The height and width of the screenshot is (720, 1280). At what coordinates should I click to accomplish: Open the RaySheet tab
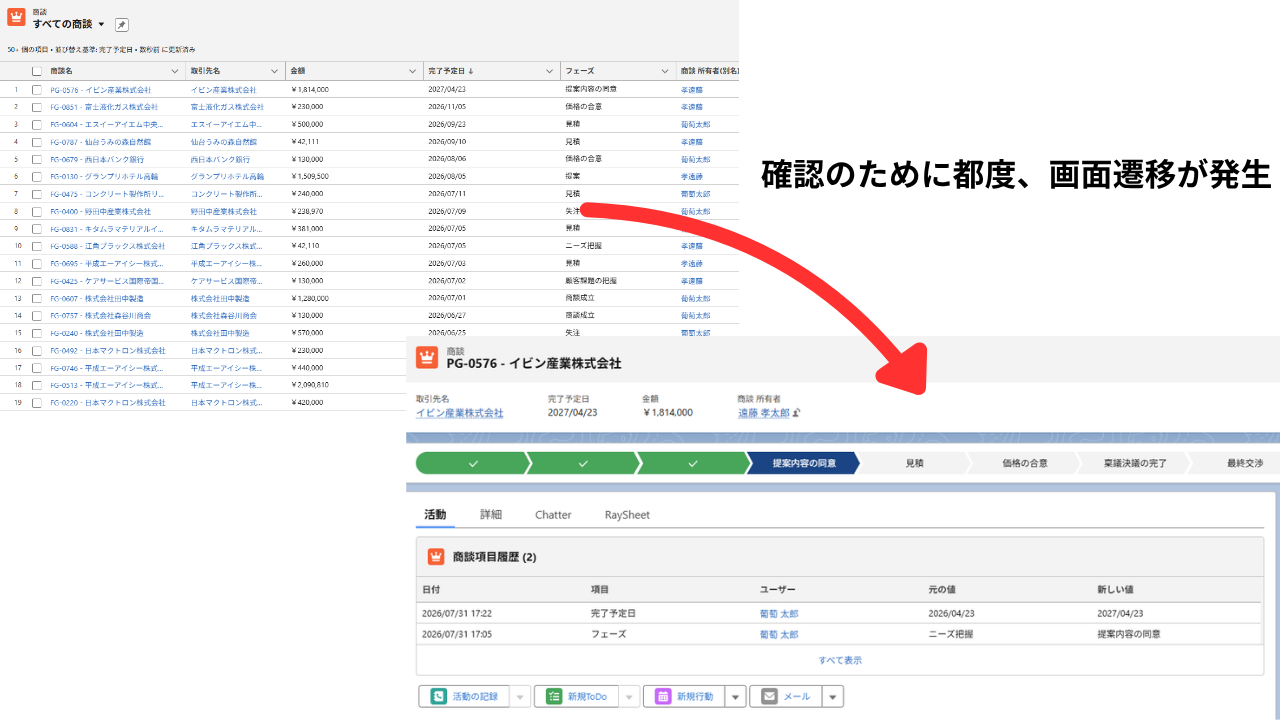click(x=627, y=515)
